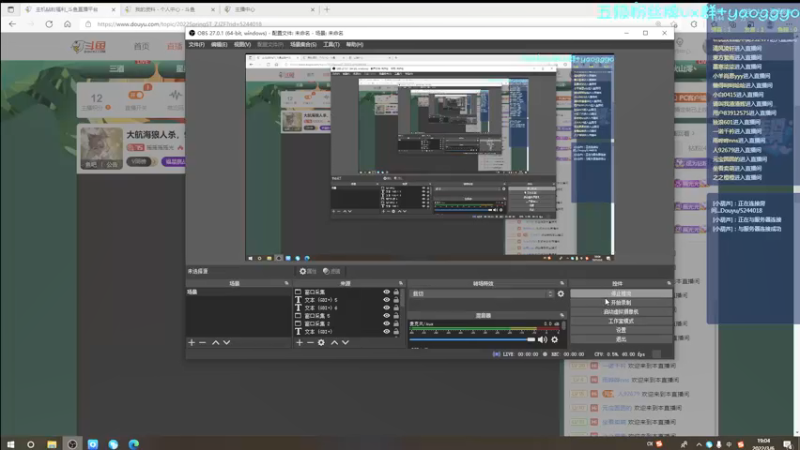Open the 编辑(E) menu

[x=219, y=44]
